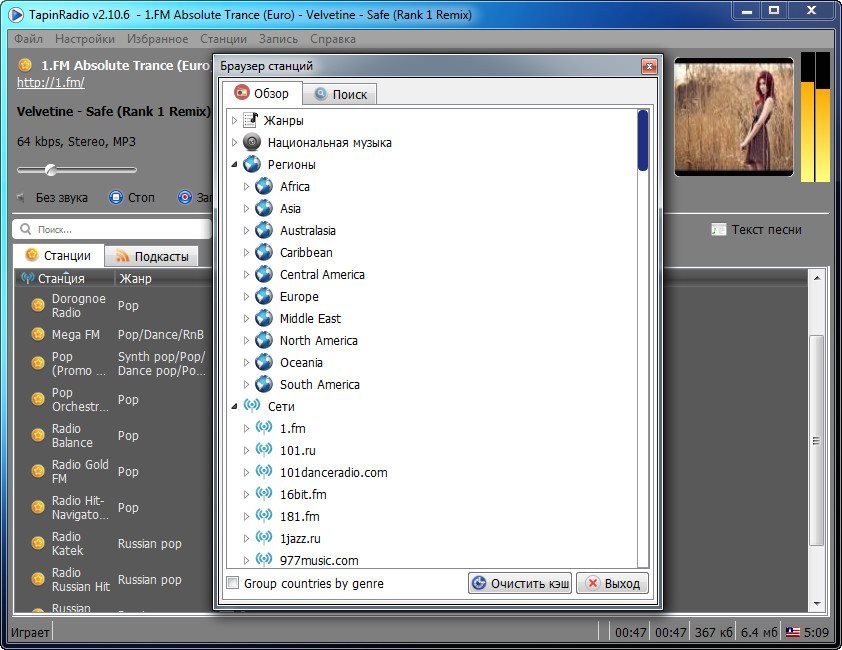Open the Избранное menu

point(157,39)
